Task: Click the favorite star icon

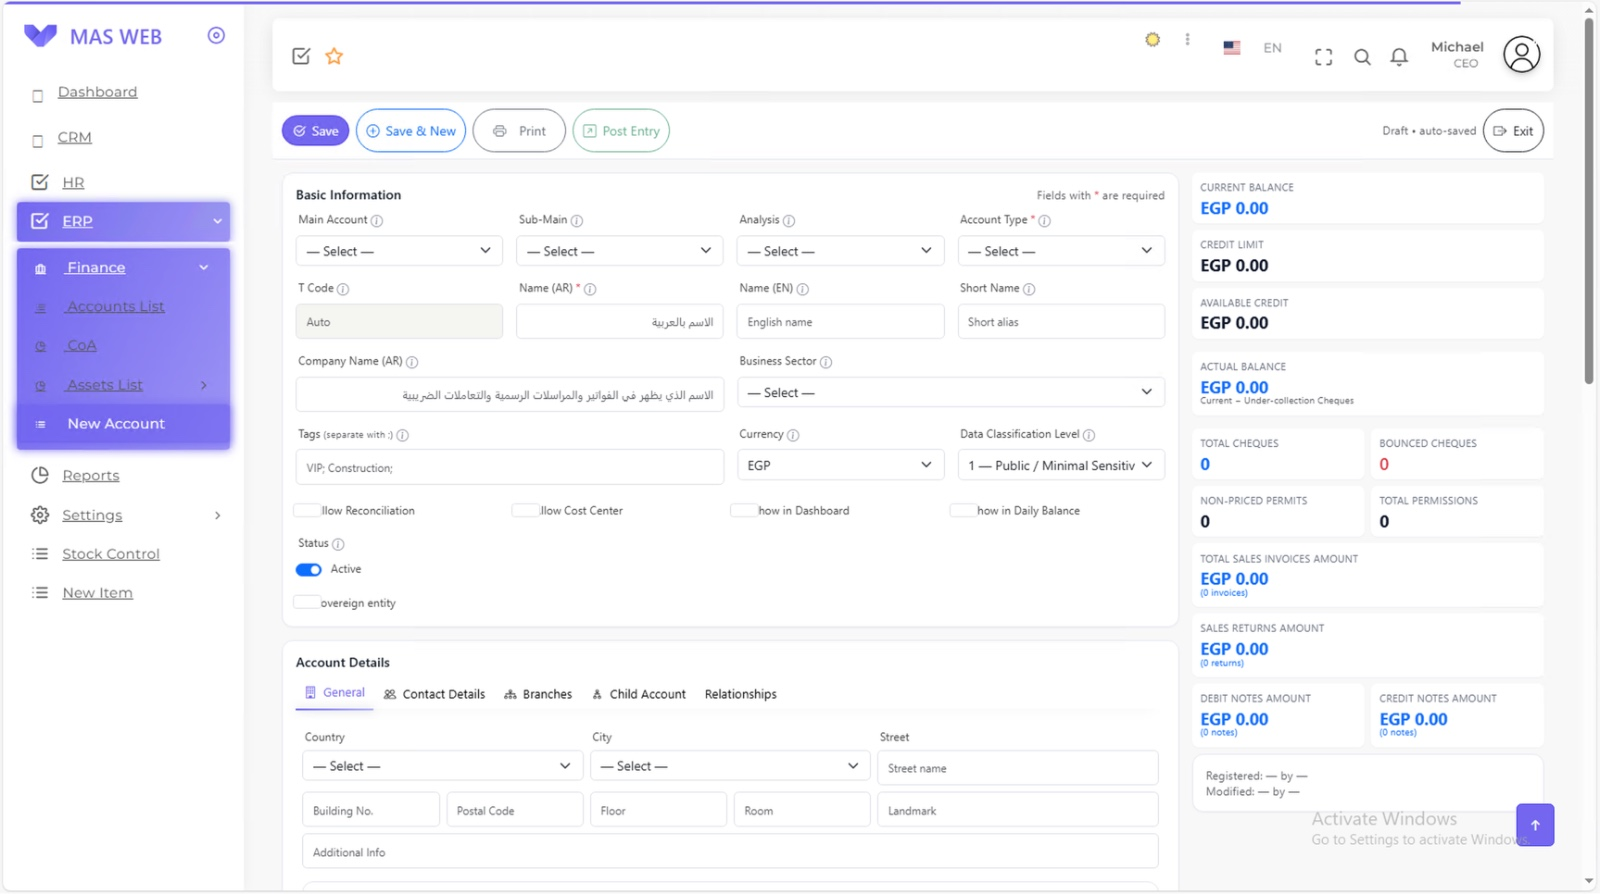Action: (x=334, y=57)
